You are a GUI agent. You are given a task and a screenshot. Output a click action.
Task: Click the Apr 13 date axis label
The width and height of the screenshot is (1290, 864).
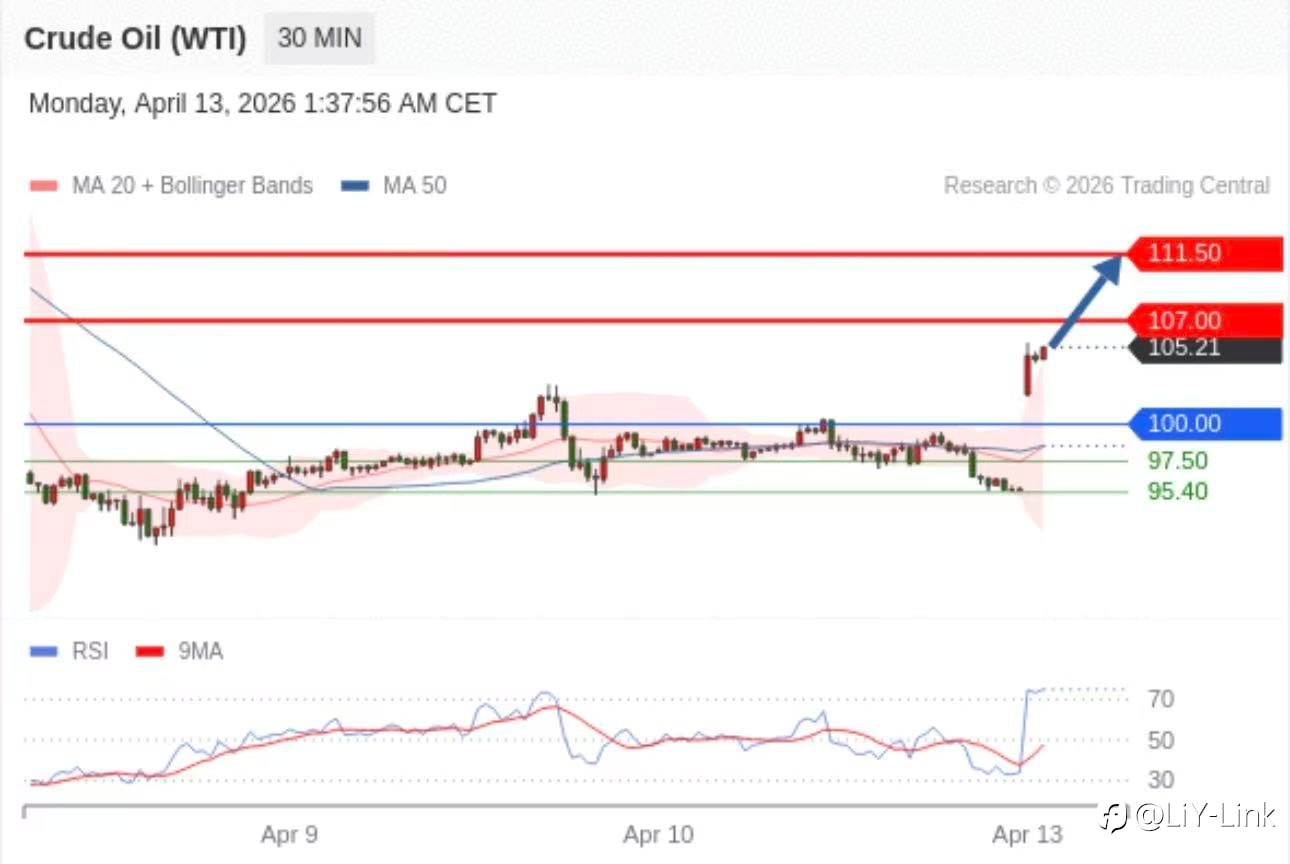1027,834
